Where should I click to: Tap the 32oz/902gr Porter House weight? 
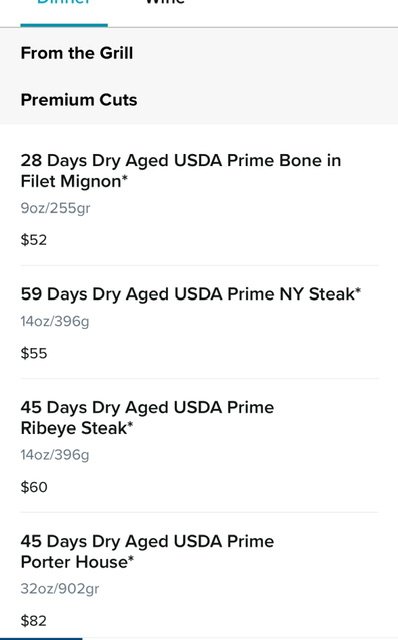(60, 589)
